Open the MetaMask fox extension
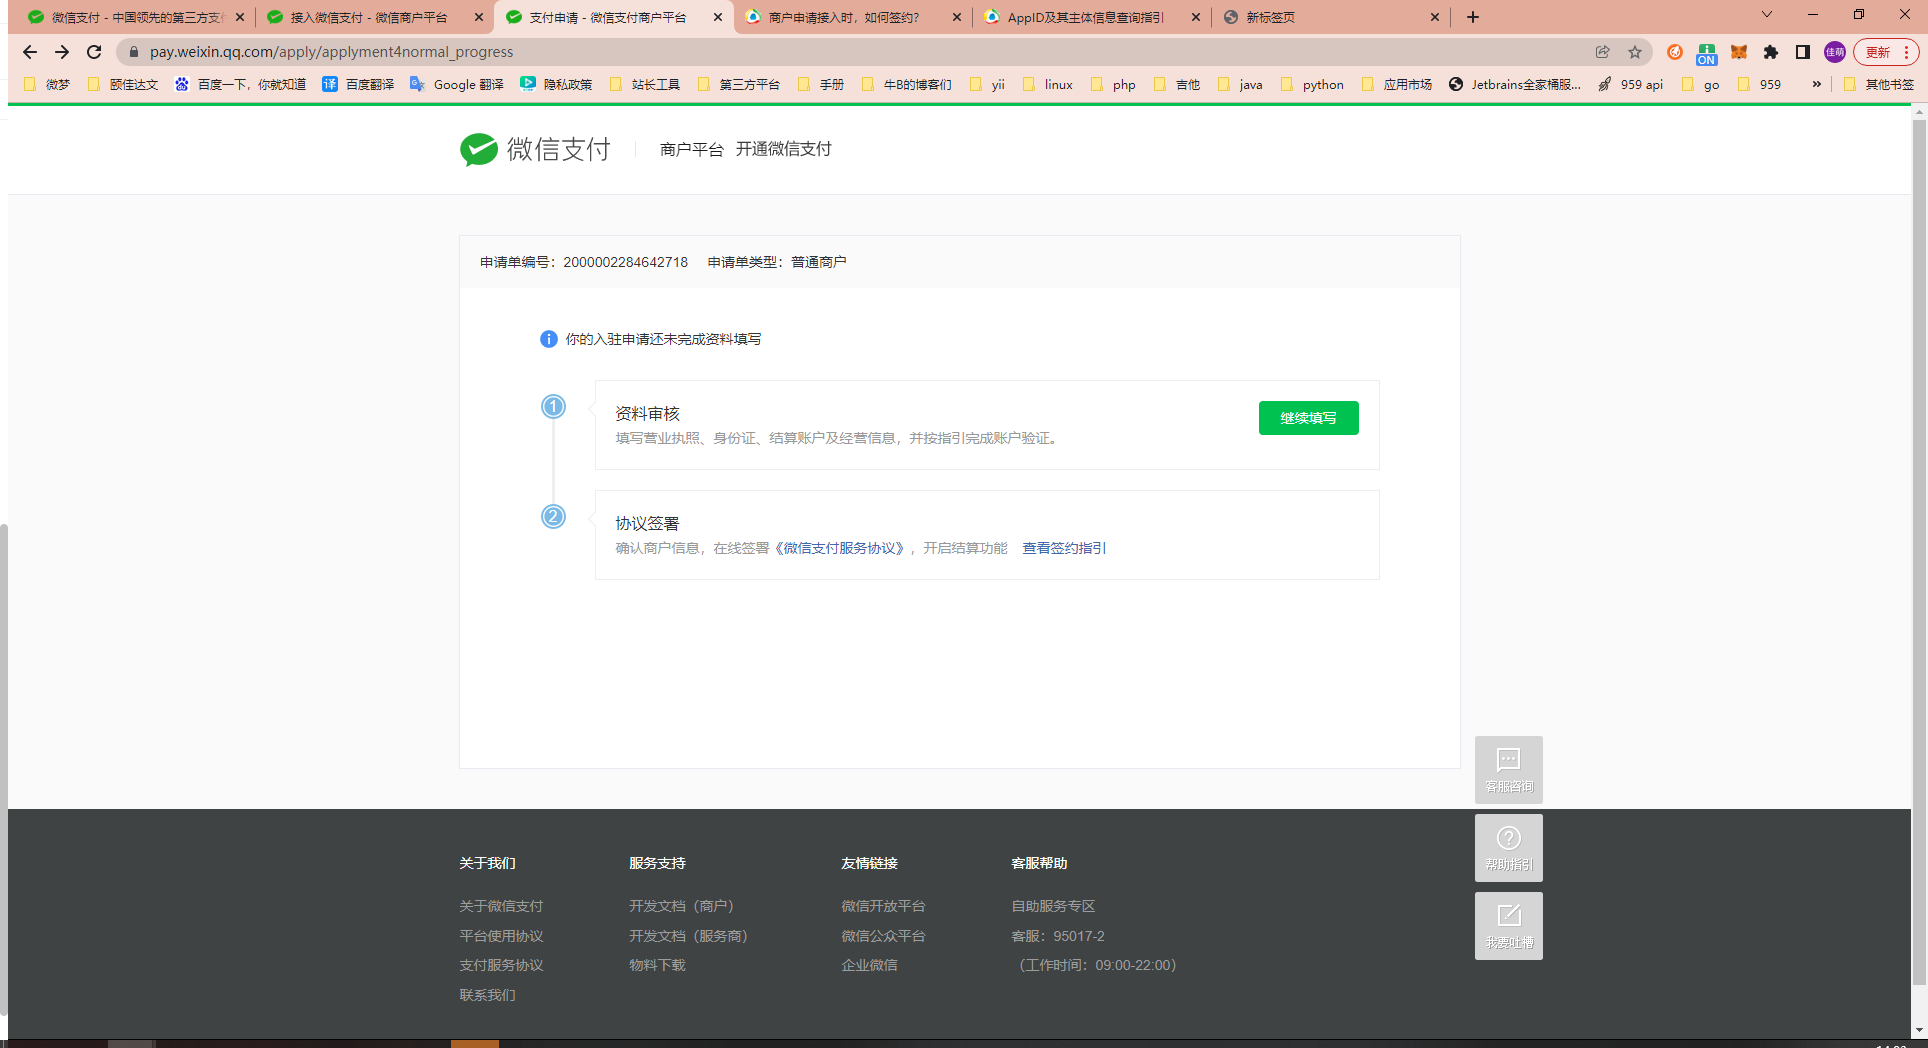The width and height of the screenshot is (1928, 1048). pos(1739,52)
